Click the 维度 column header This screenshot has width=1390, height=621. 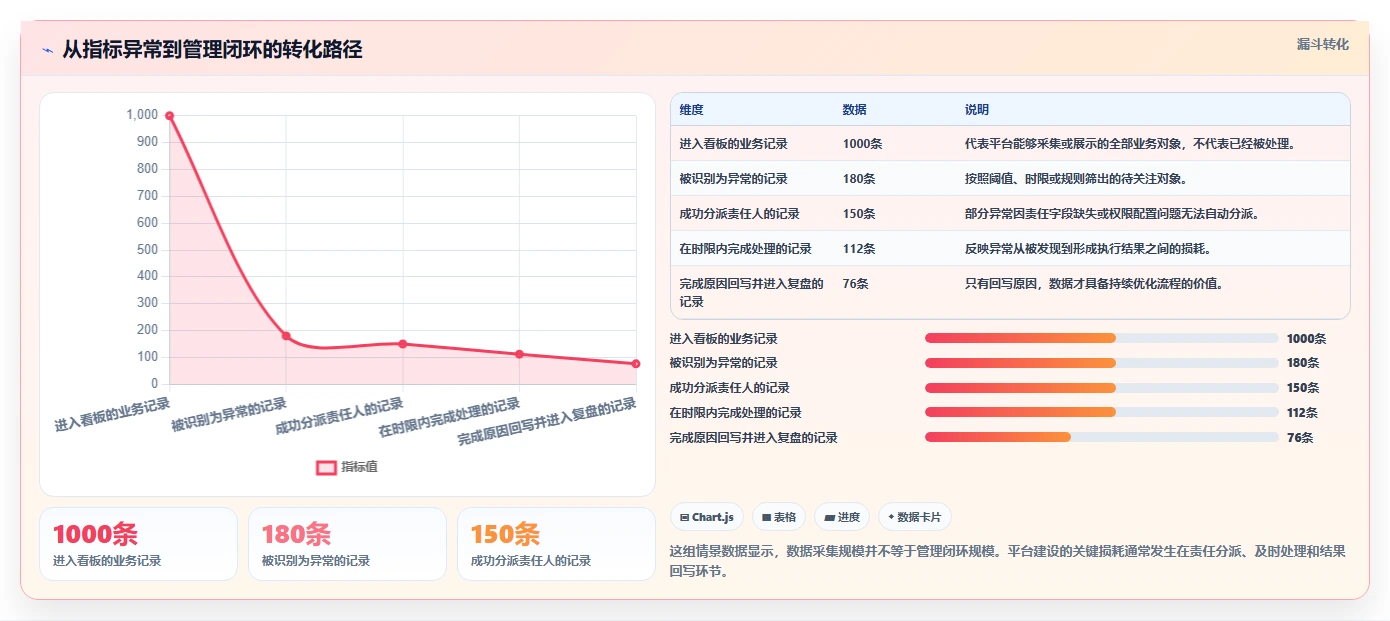pos(691,110)
